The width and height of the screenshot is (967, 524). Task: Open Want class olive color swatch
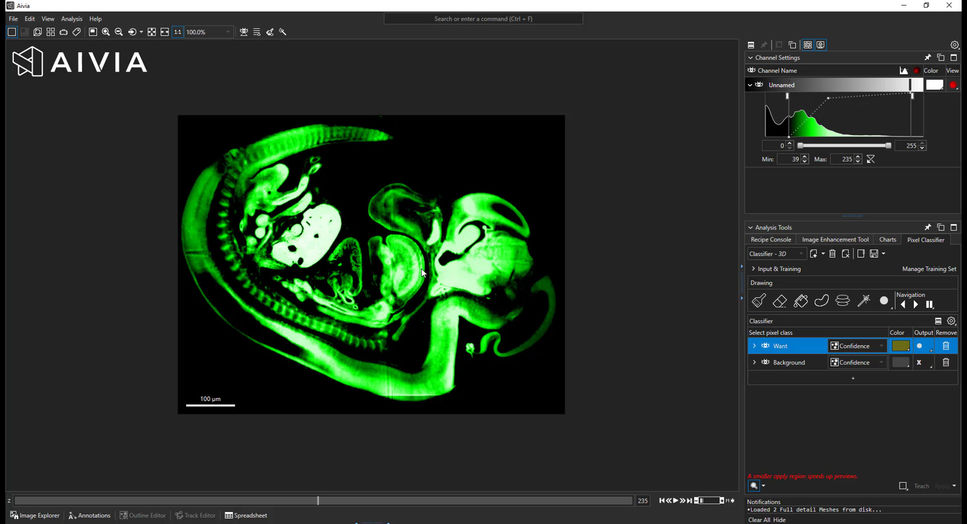[900, 346]
